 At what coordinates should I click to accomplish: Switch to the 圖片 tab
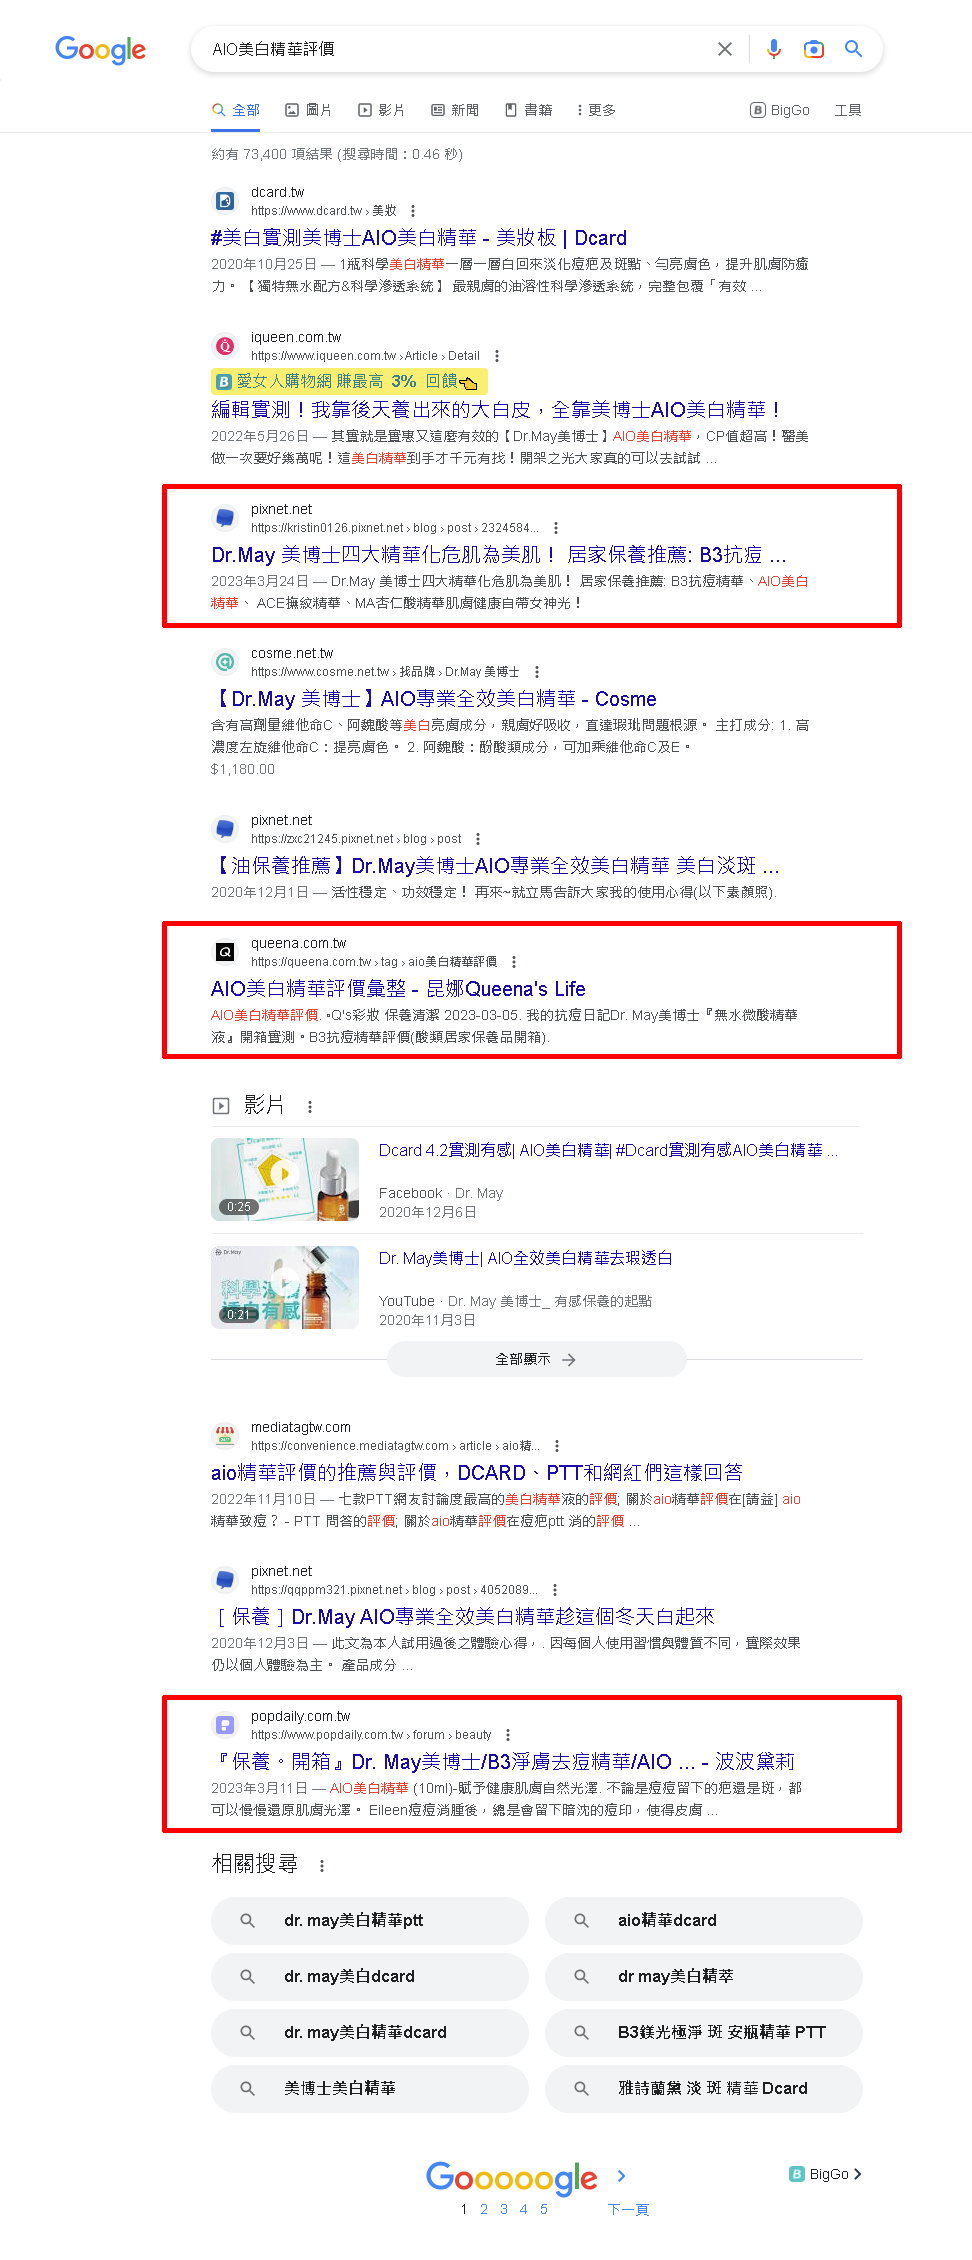pyautogui.click(x=308, y=110)
